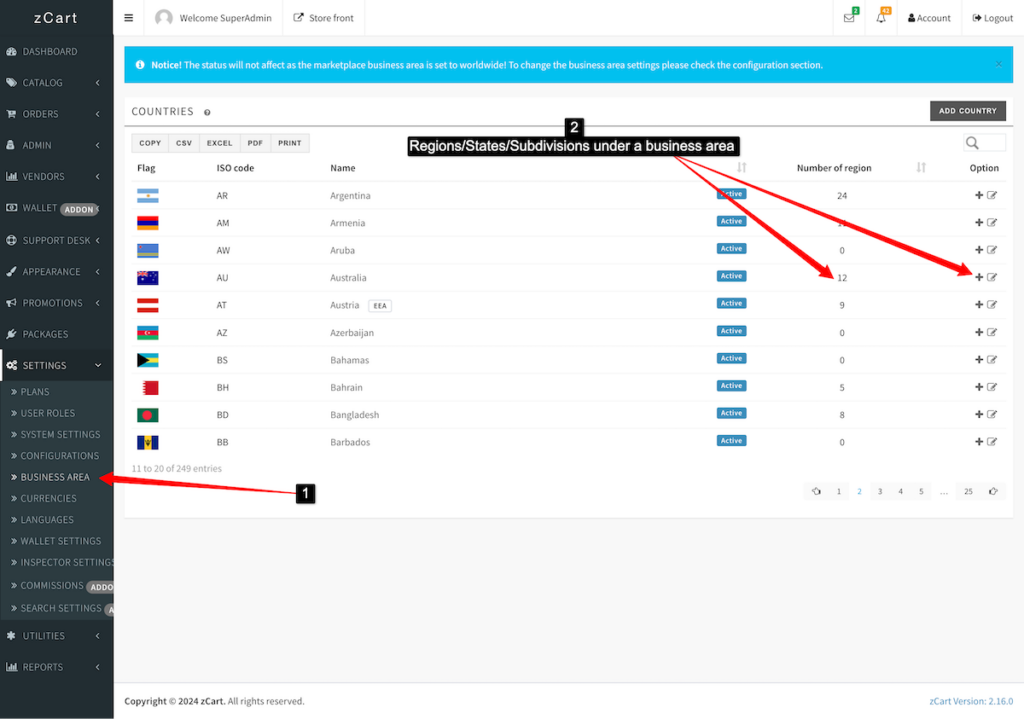Image resolution: width=1024 pixels, height=719 pixels.
Task: Open Currencies in the settings submenu
Action: [49, 498]
